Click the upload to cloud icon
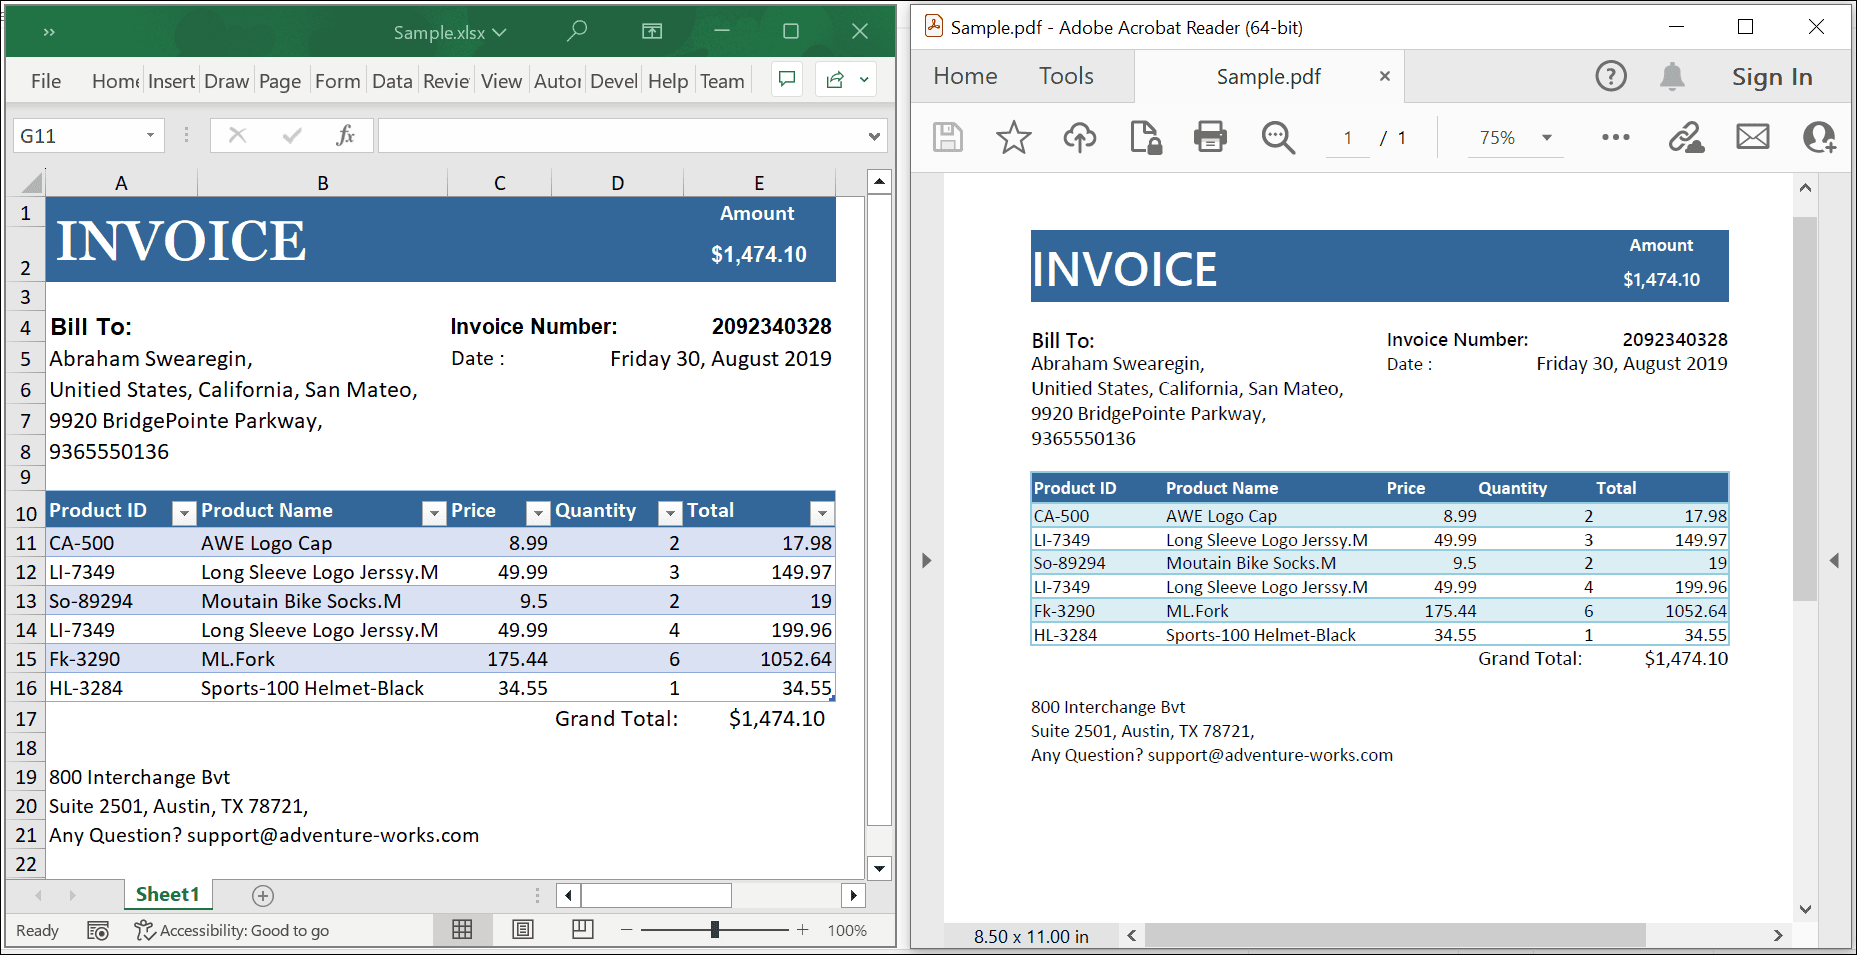Screen dimensions: 1857x955 1079,137
